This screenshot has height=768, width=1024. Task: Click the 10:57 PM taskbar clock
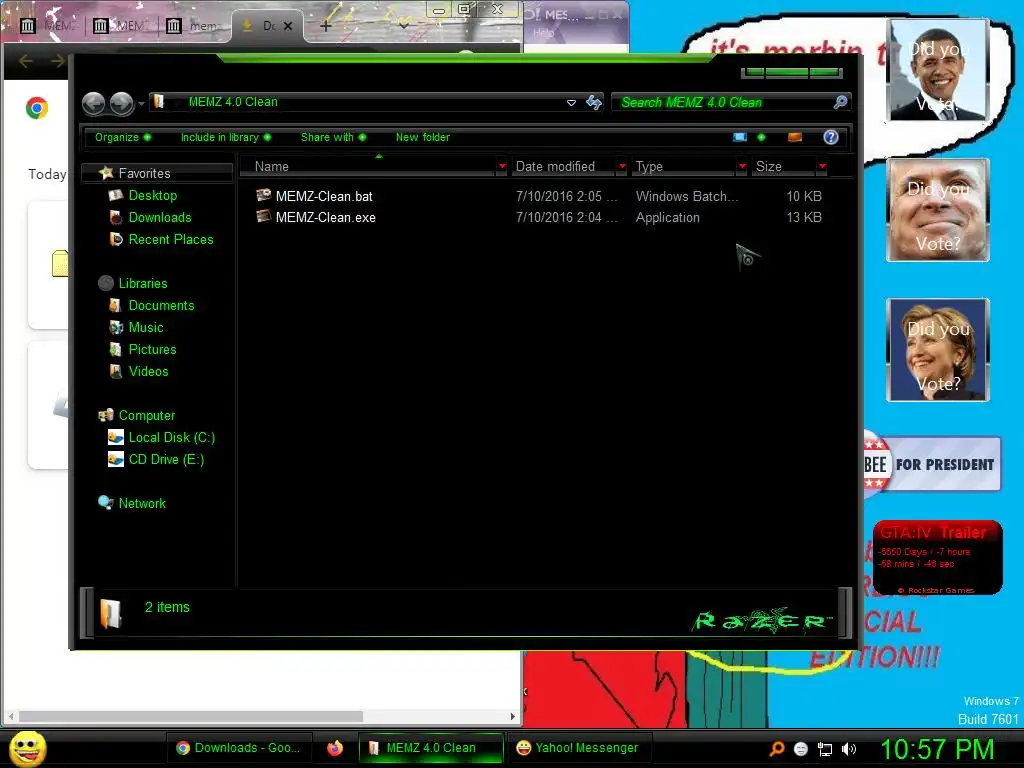(937, 749)
